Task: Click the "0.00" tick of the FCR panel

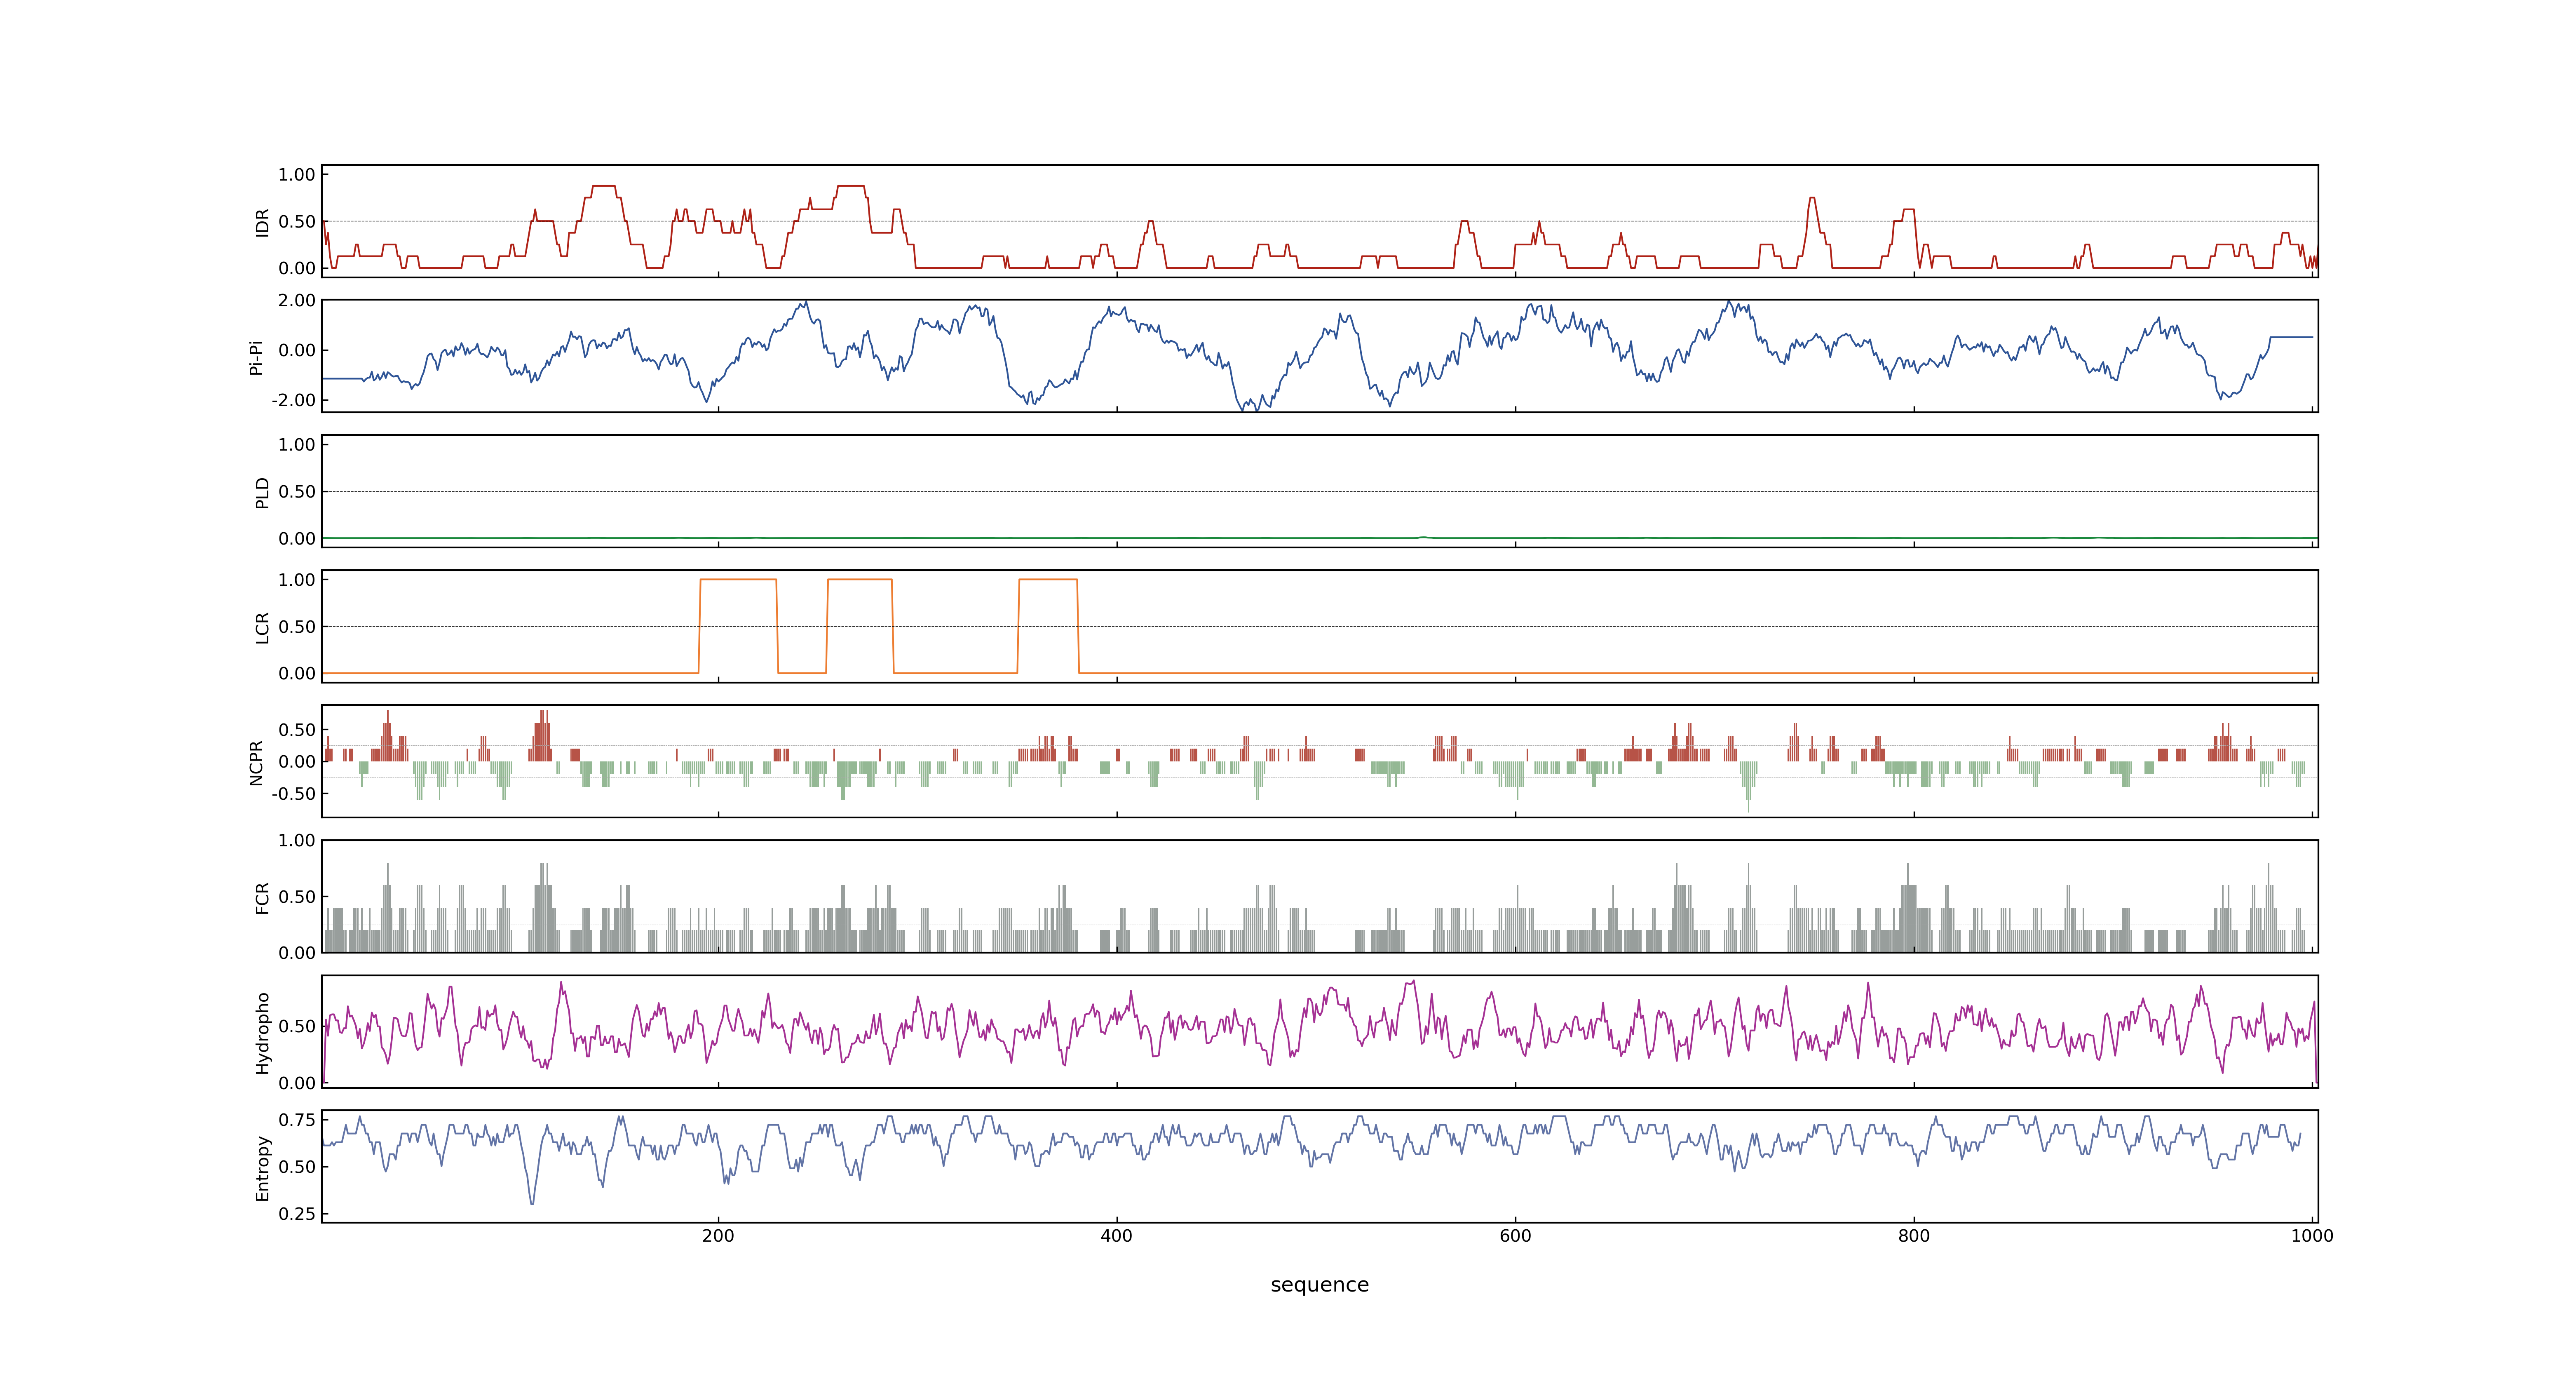Action: click(x=297, y=953)
